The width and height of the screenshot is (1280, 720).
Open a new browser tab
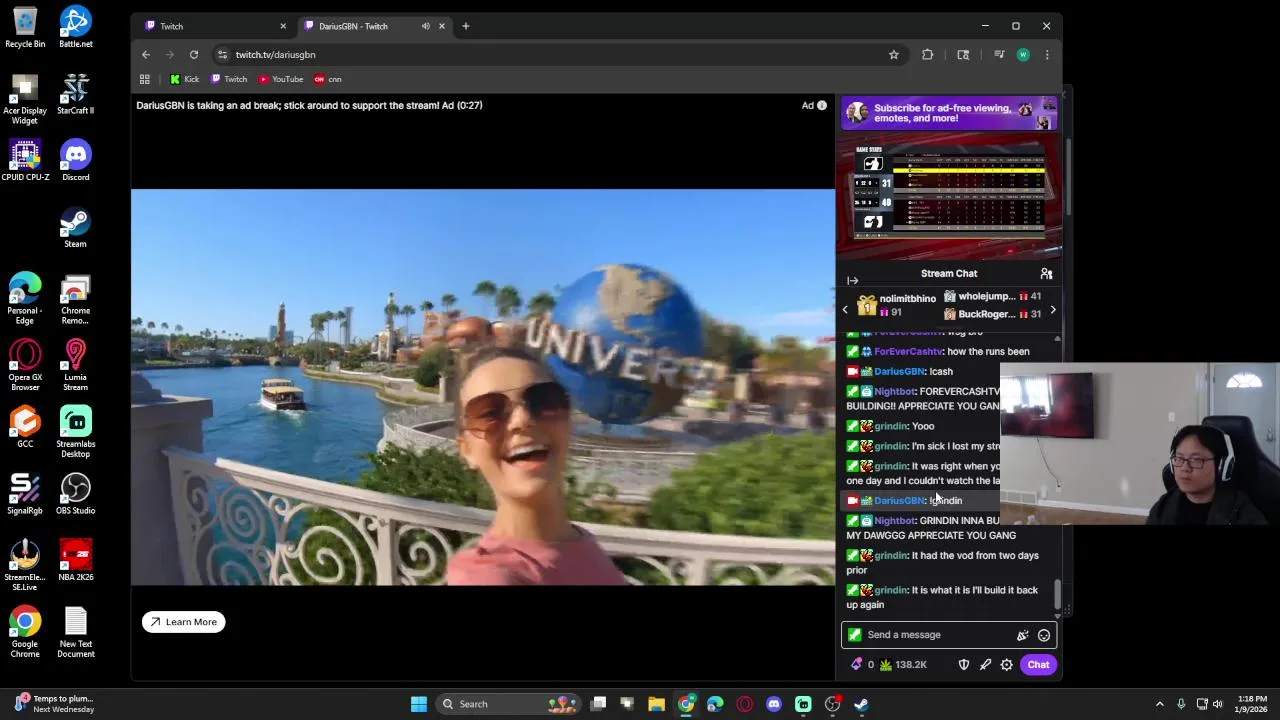pos(466,26)
